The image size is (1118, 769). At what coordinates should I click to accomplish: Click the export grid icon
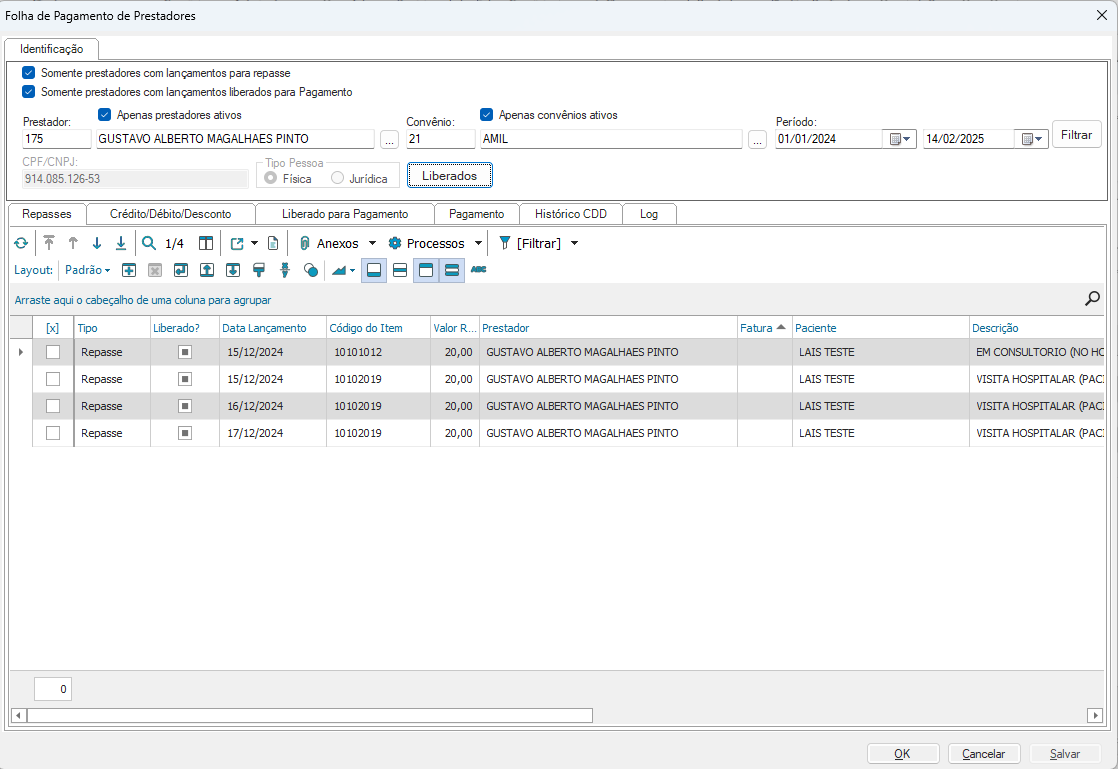237,244
